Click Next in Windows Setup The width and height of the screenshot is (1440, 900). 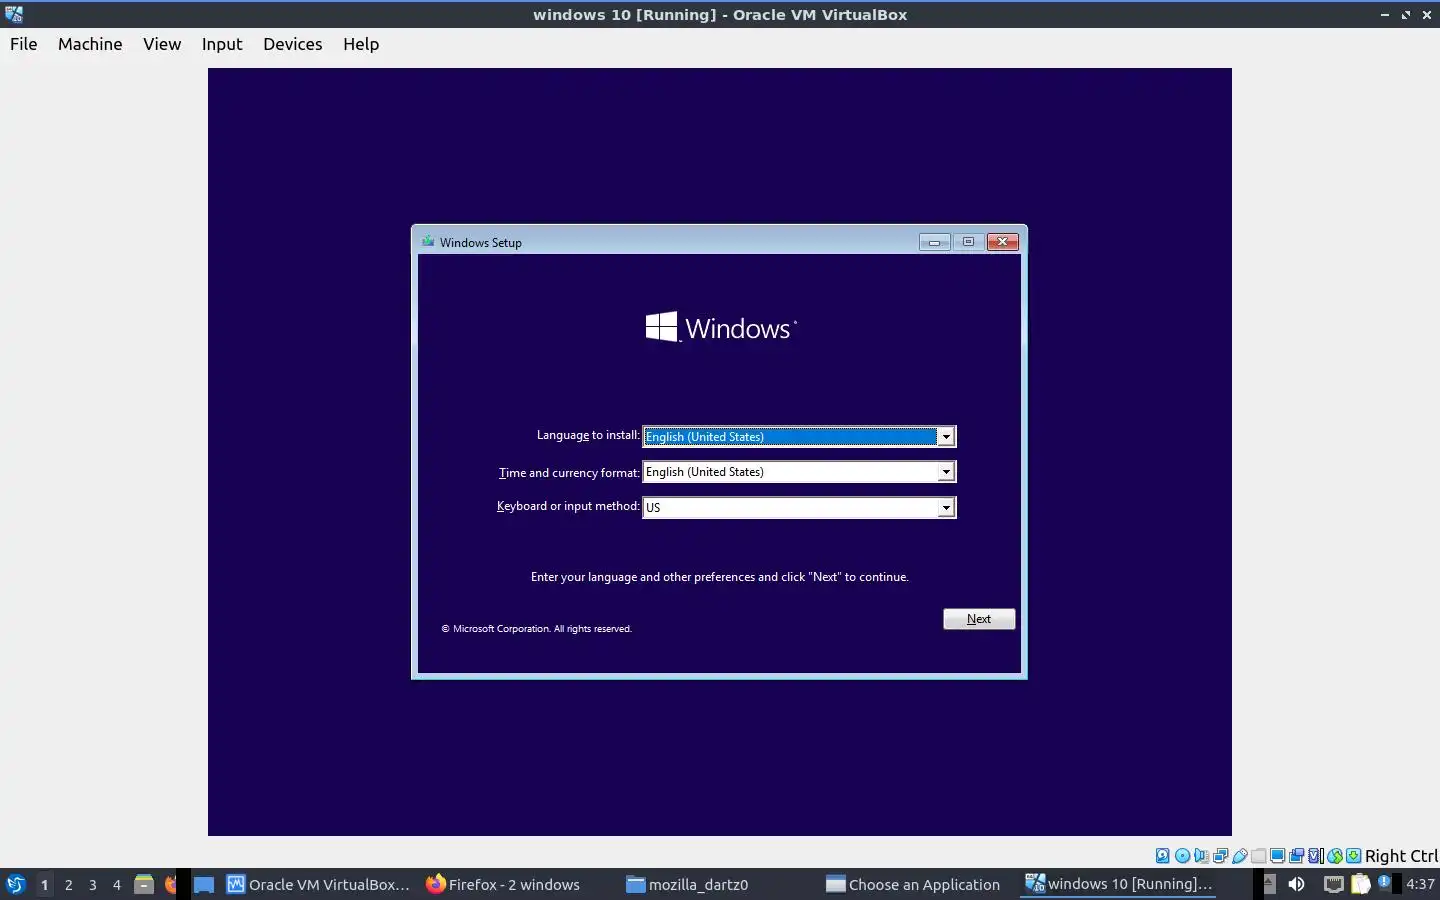coord(979,619)
